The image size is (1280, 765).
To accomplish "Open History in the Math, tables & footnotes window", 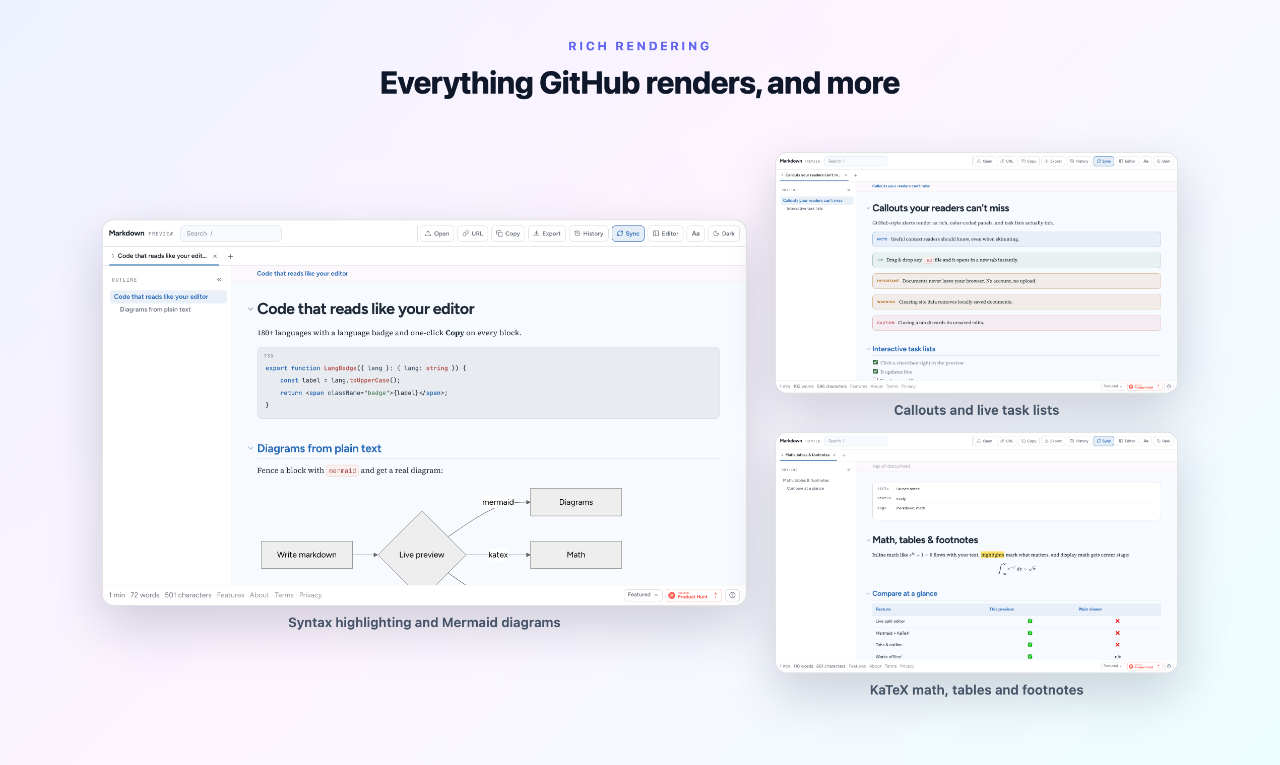I will [x=1079, y=440].
